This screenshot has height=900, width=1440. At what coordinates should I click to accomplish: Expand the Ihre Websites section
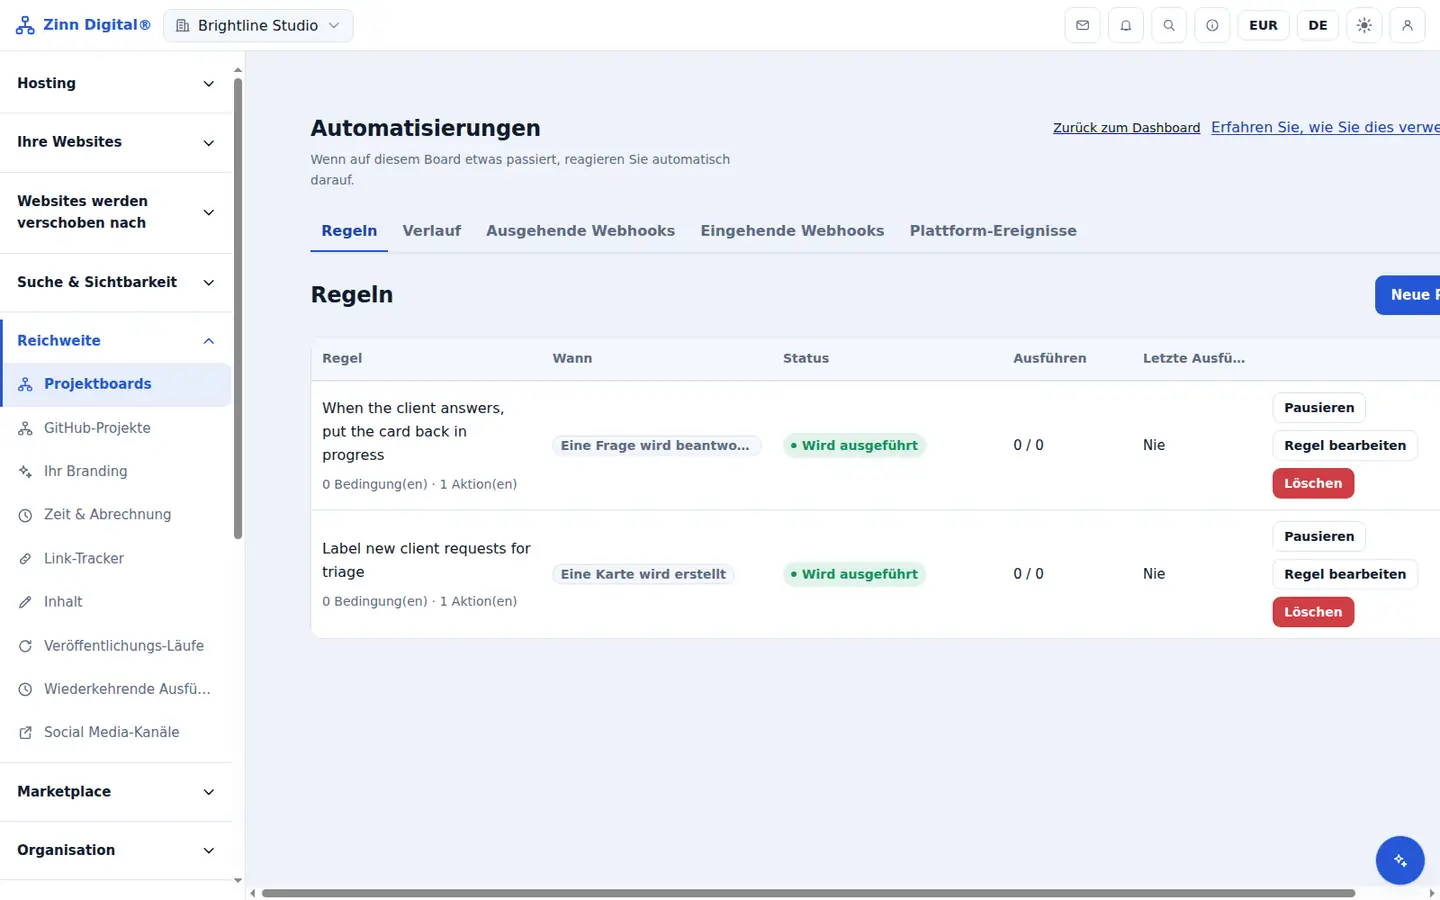tap(116, 142)
